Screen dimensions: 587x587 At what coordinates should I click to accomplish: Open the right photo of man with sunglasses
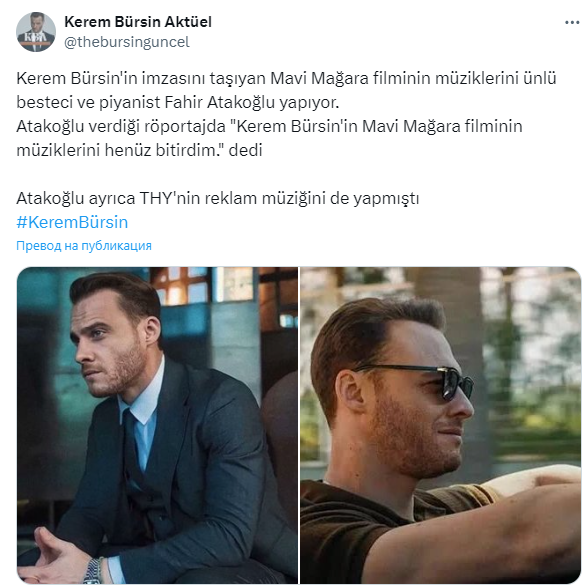(441, 425)
